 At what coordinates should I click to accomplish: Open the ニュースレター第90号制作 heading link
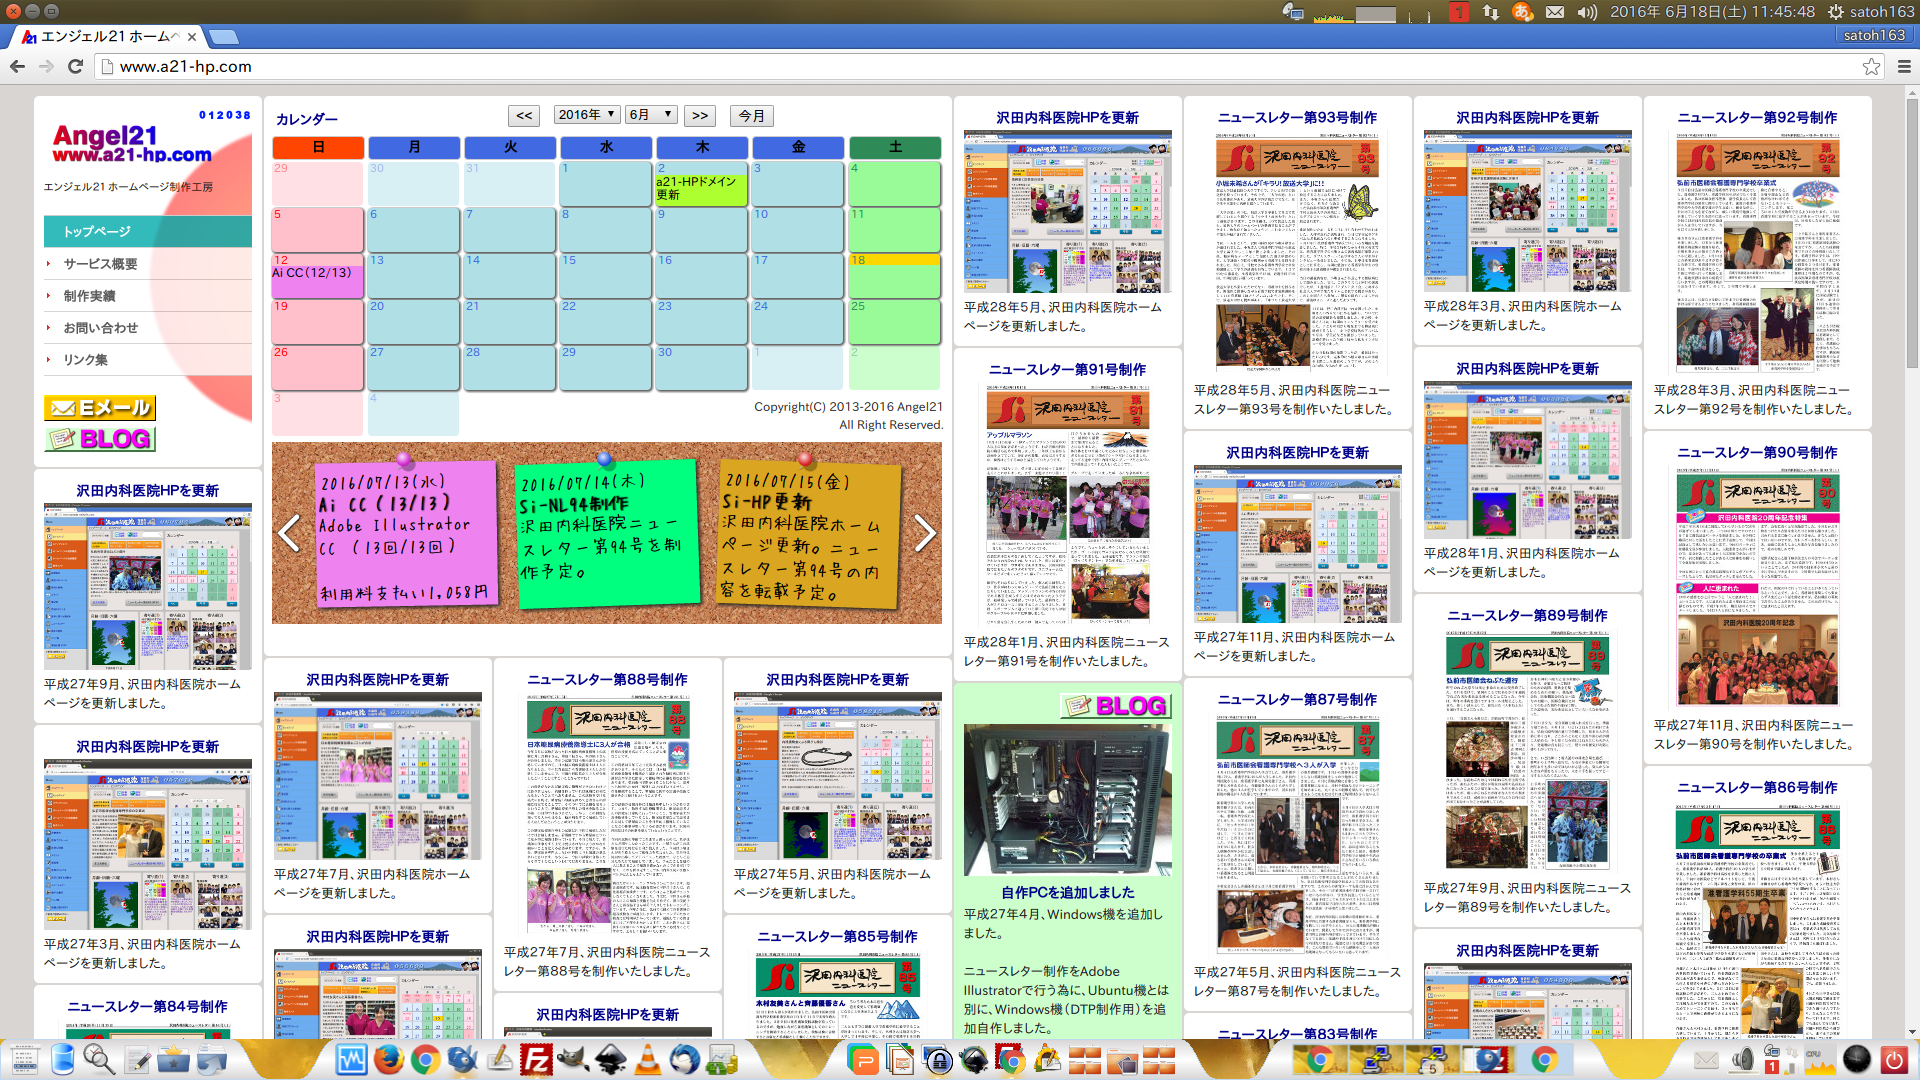point(1757,452)
